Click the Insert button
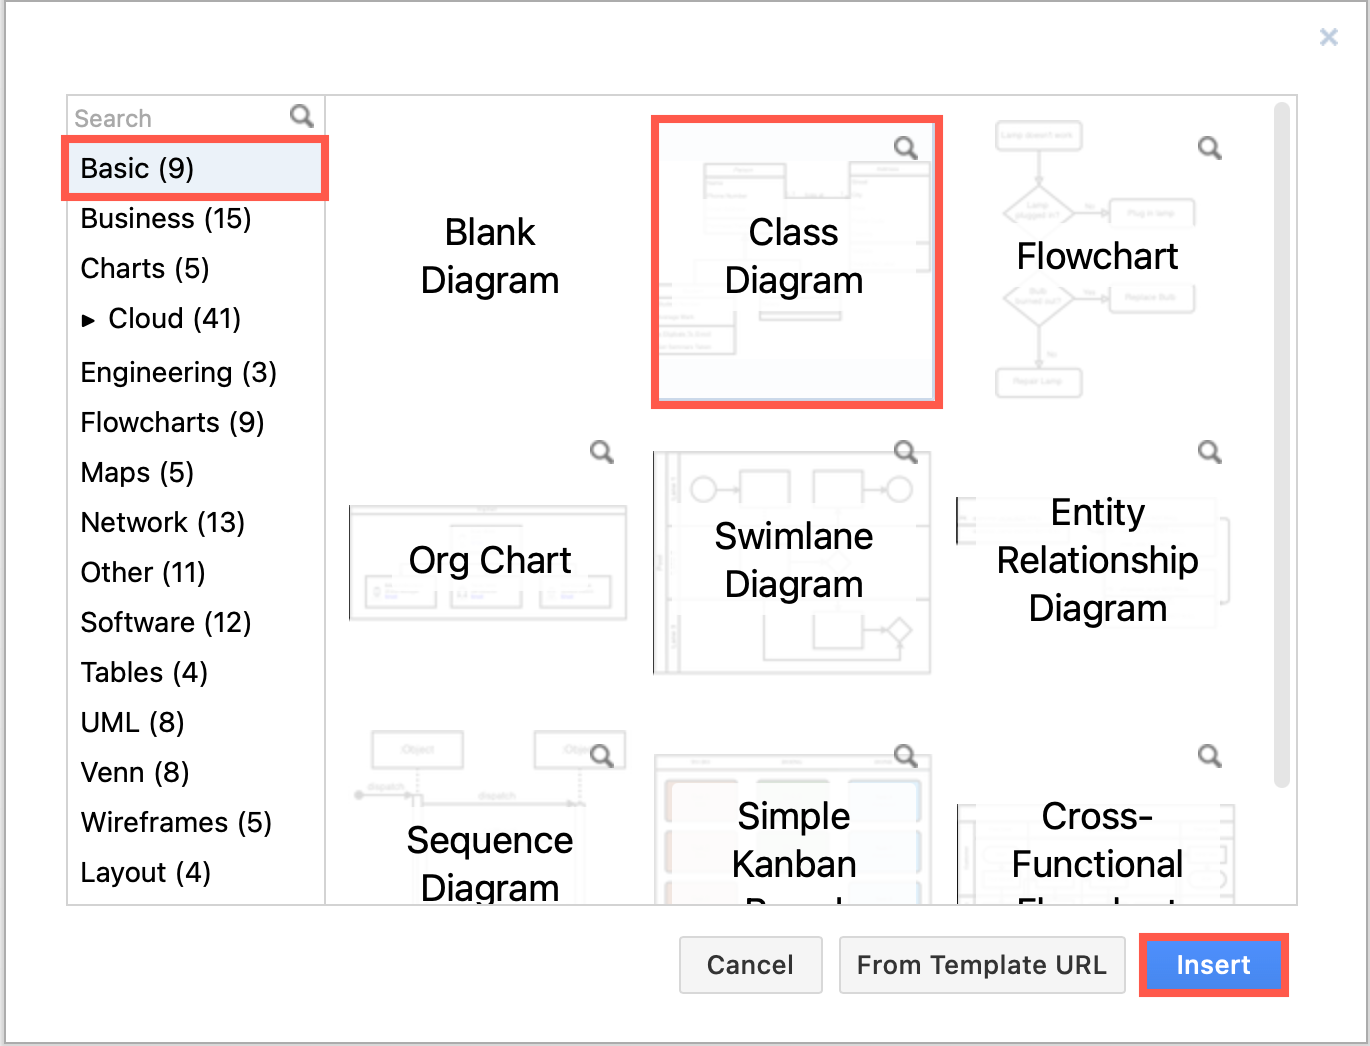The image size is (1370, 1046). pyautogui.click(x=1213, y=965)
